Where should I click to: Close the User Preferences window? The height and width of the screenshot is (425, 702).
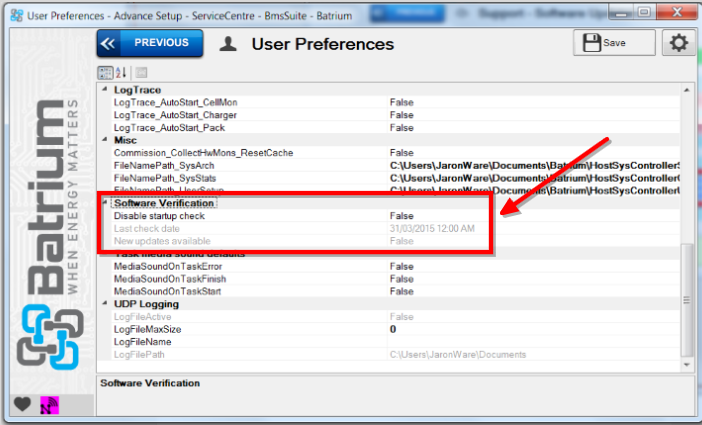[676, 12]
